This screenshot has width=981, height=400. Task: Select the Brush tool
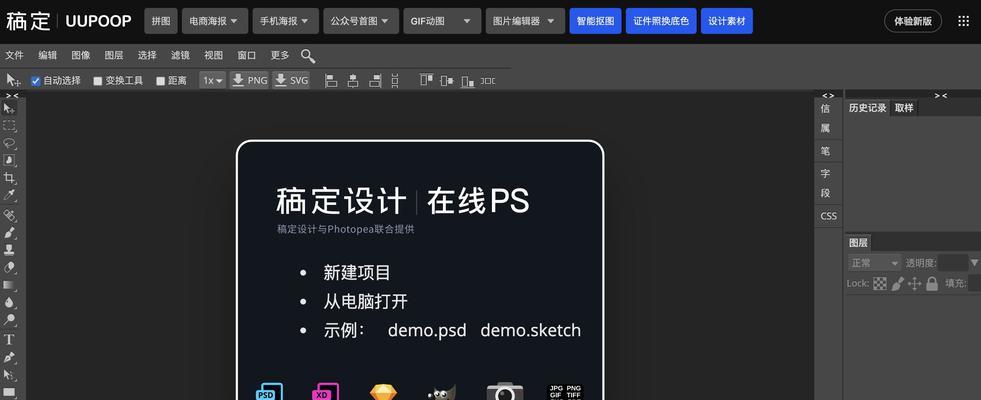pos(9,233)
